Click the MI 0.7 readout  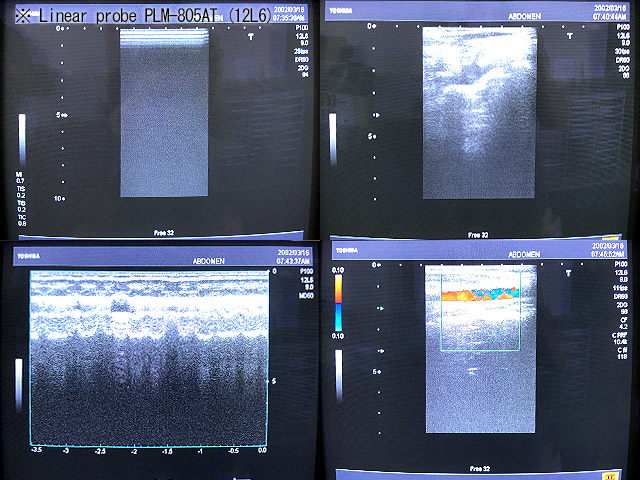(x=20, y=178)
